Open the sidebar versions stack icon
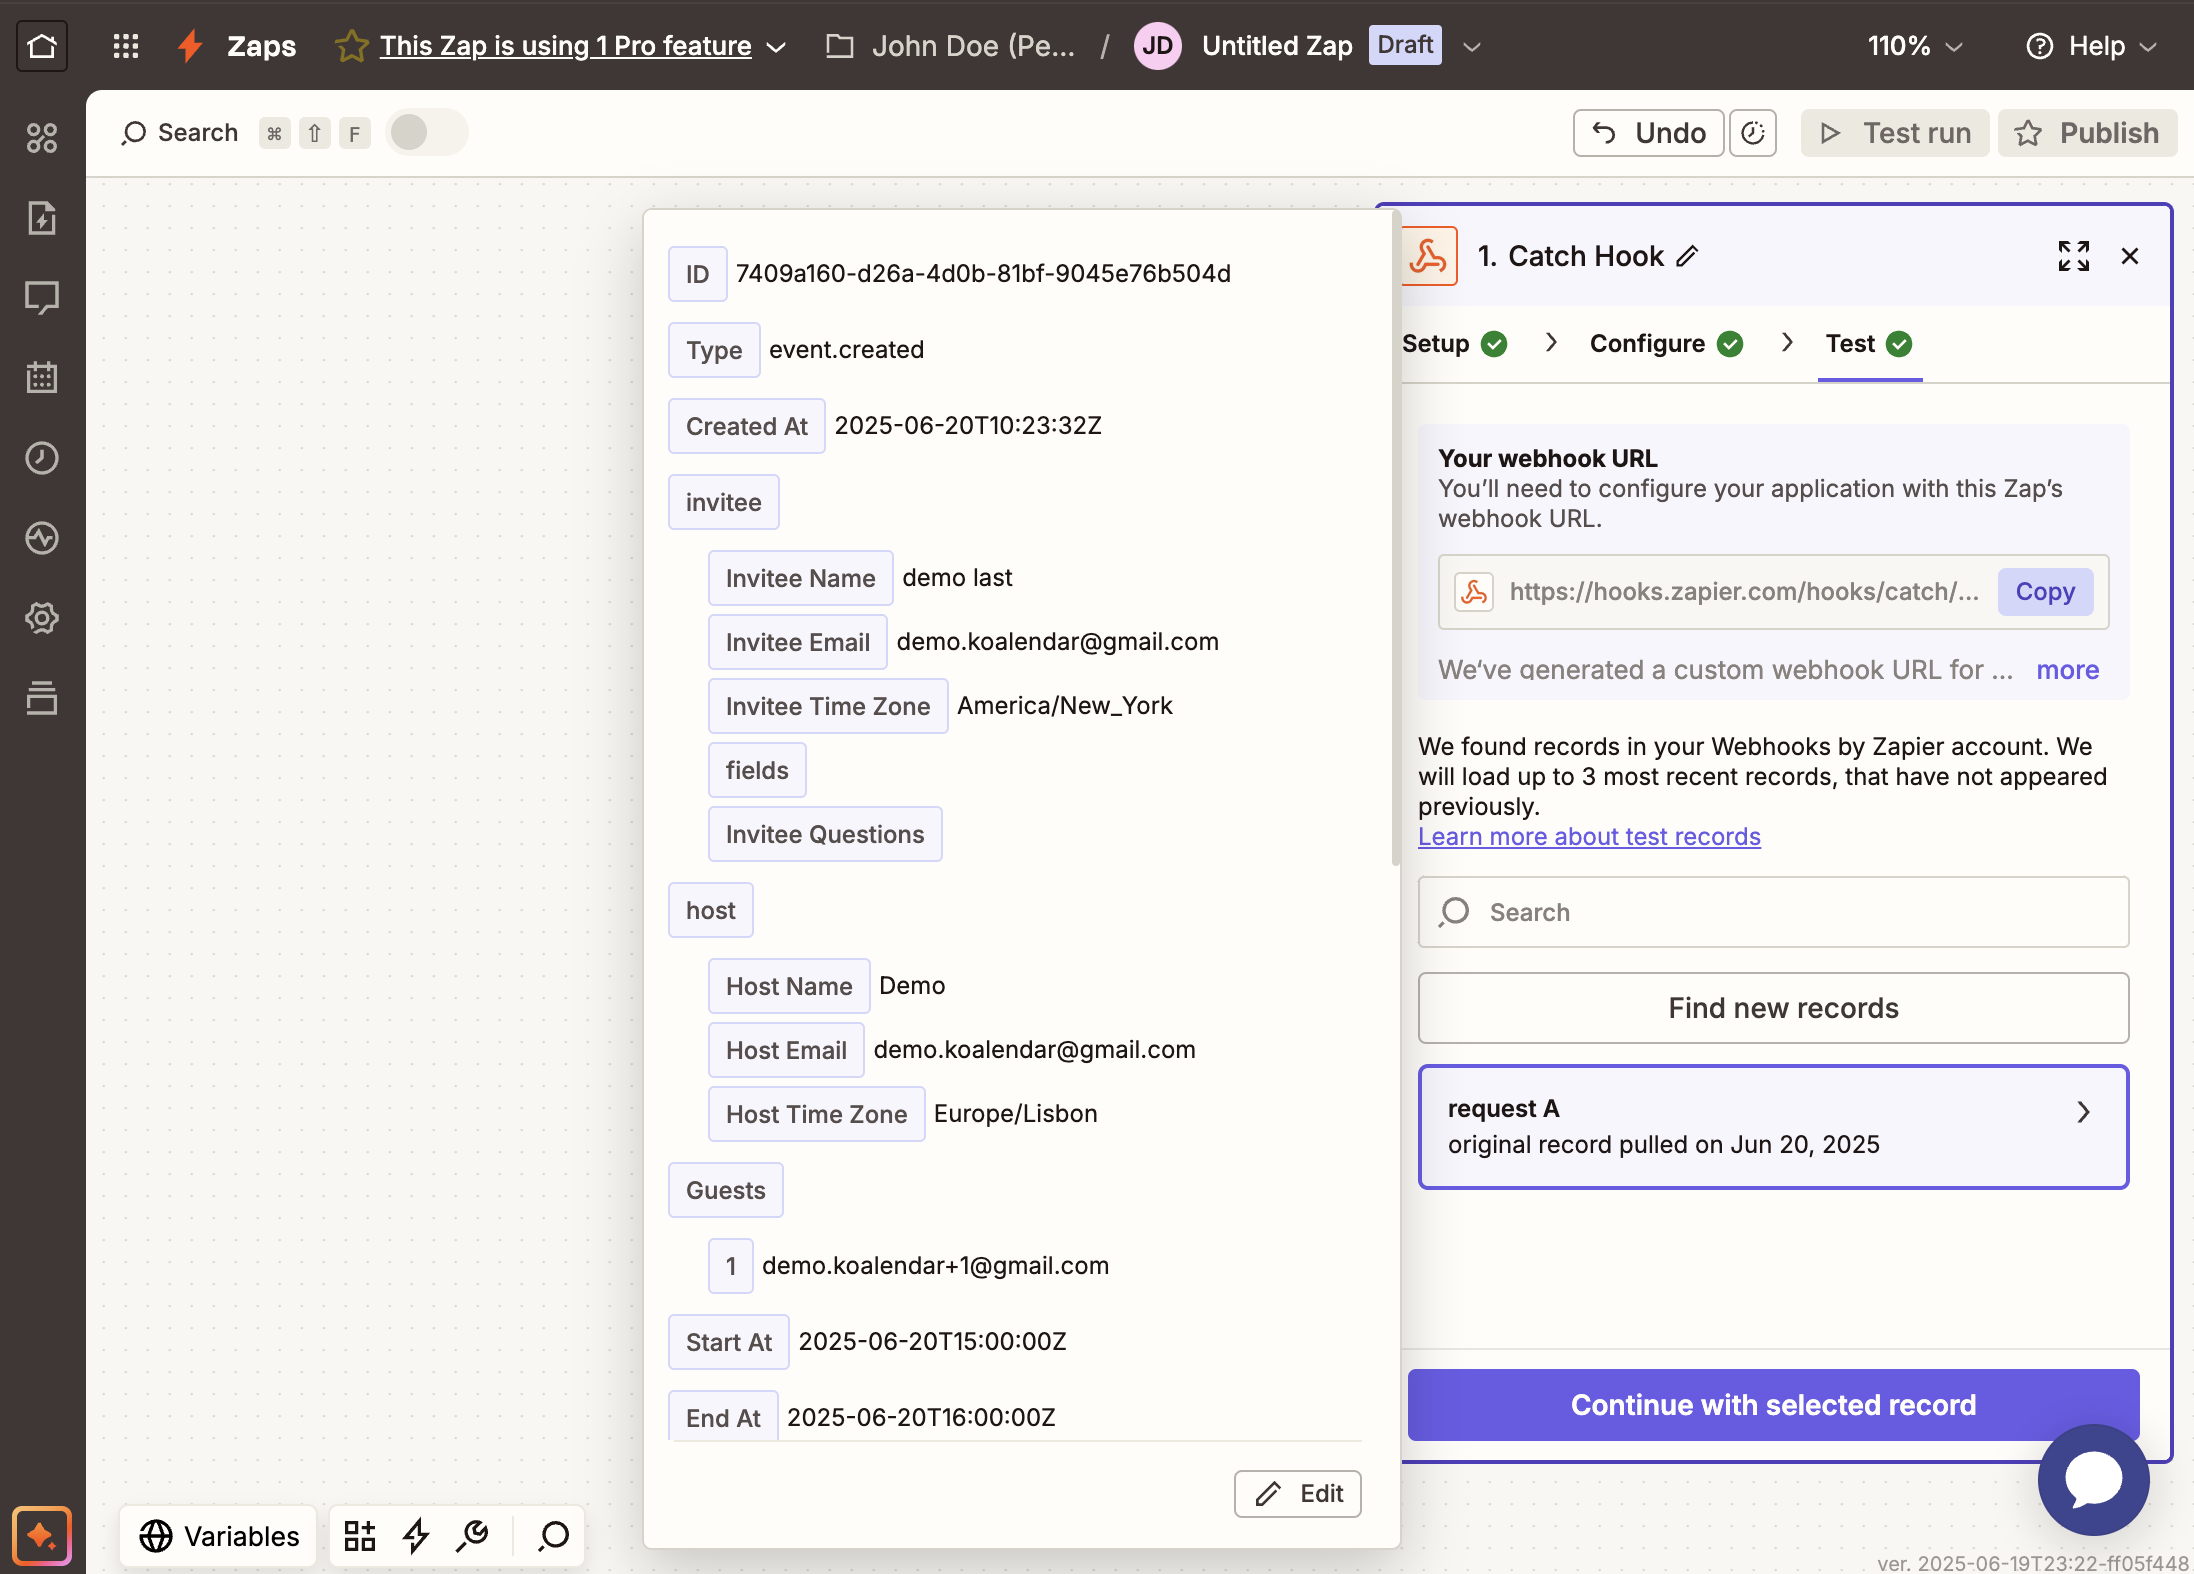Image resolution: width=2194 pixels, height=1574 pixels. (x=42, y=698)
